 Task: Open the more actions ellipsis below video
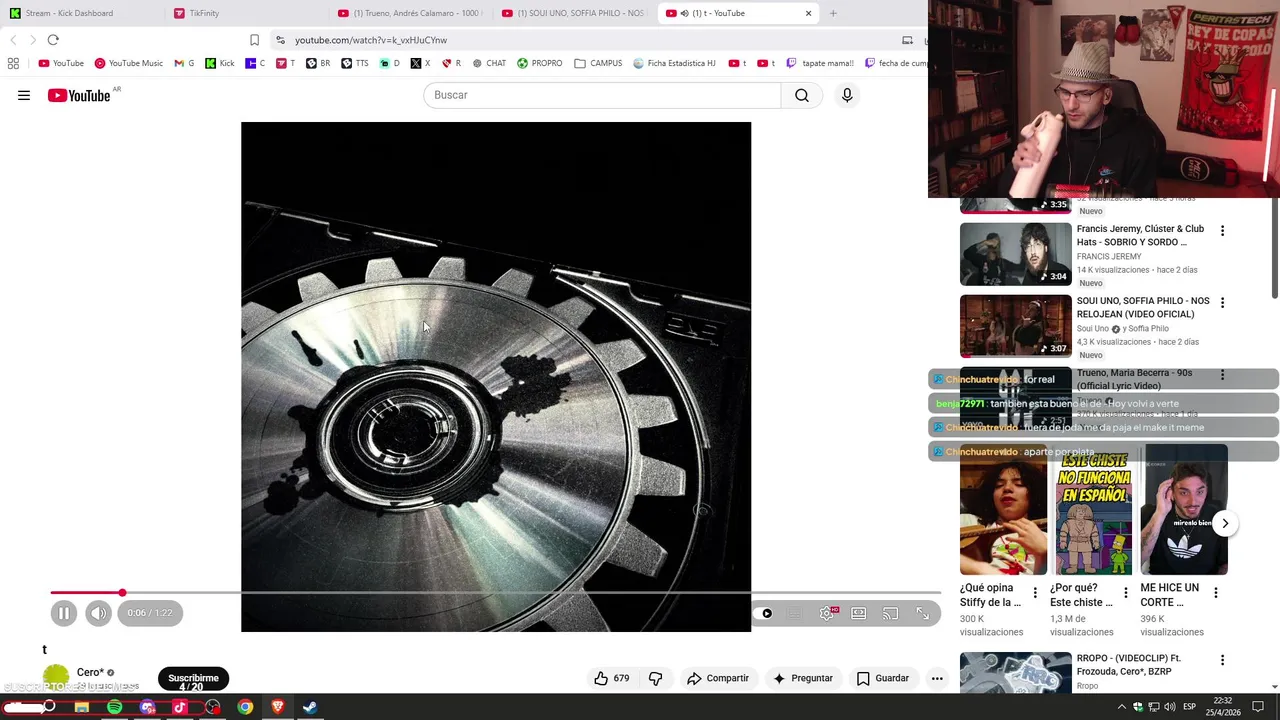coord(937,678)
